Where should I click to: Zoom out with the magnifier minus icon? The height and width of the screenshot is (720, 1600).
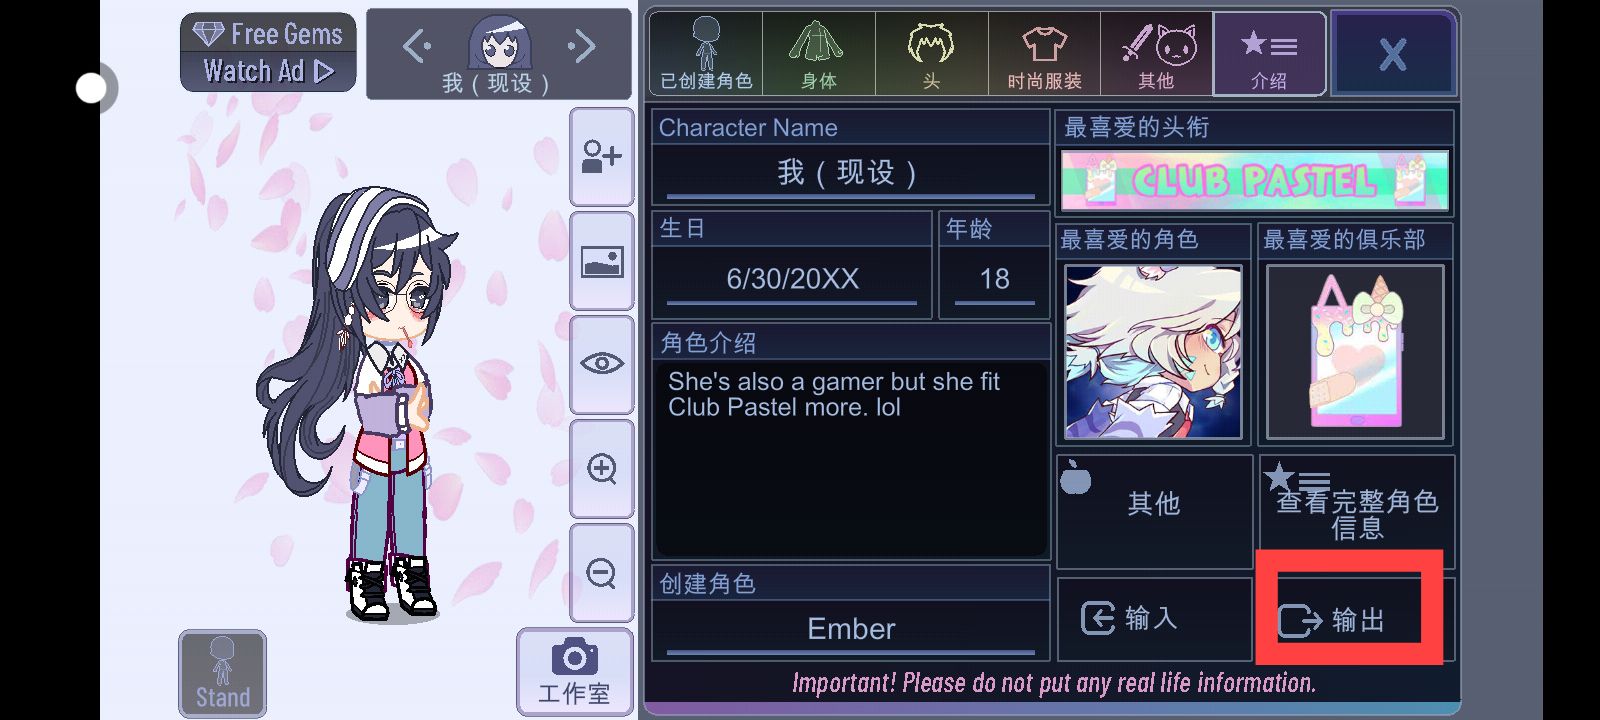click(x=602, y=573)
